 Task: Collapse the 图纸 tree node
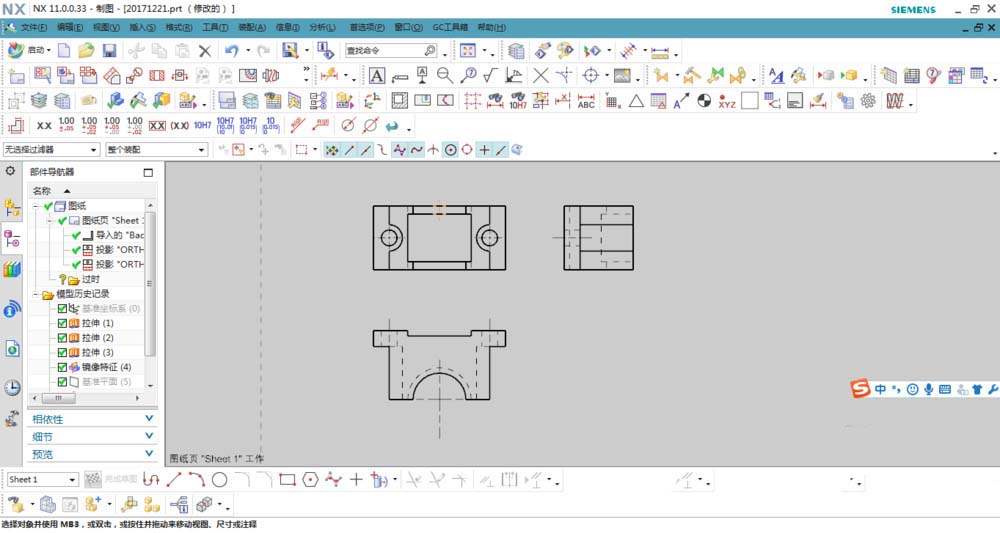(36, 206)
